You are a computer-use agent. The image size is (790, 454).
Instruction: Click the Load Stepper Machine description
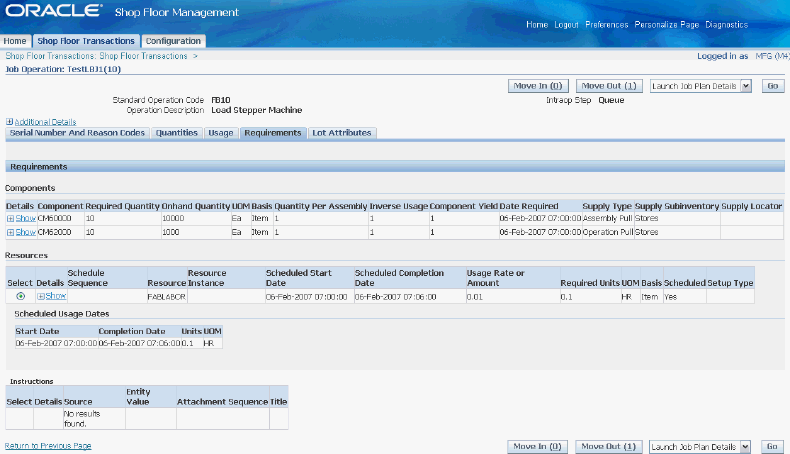(x=256, y=110)
